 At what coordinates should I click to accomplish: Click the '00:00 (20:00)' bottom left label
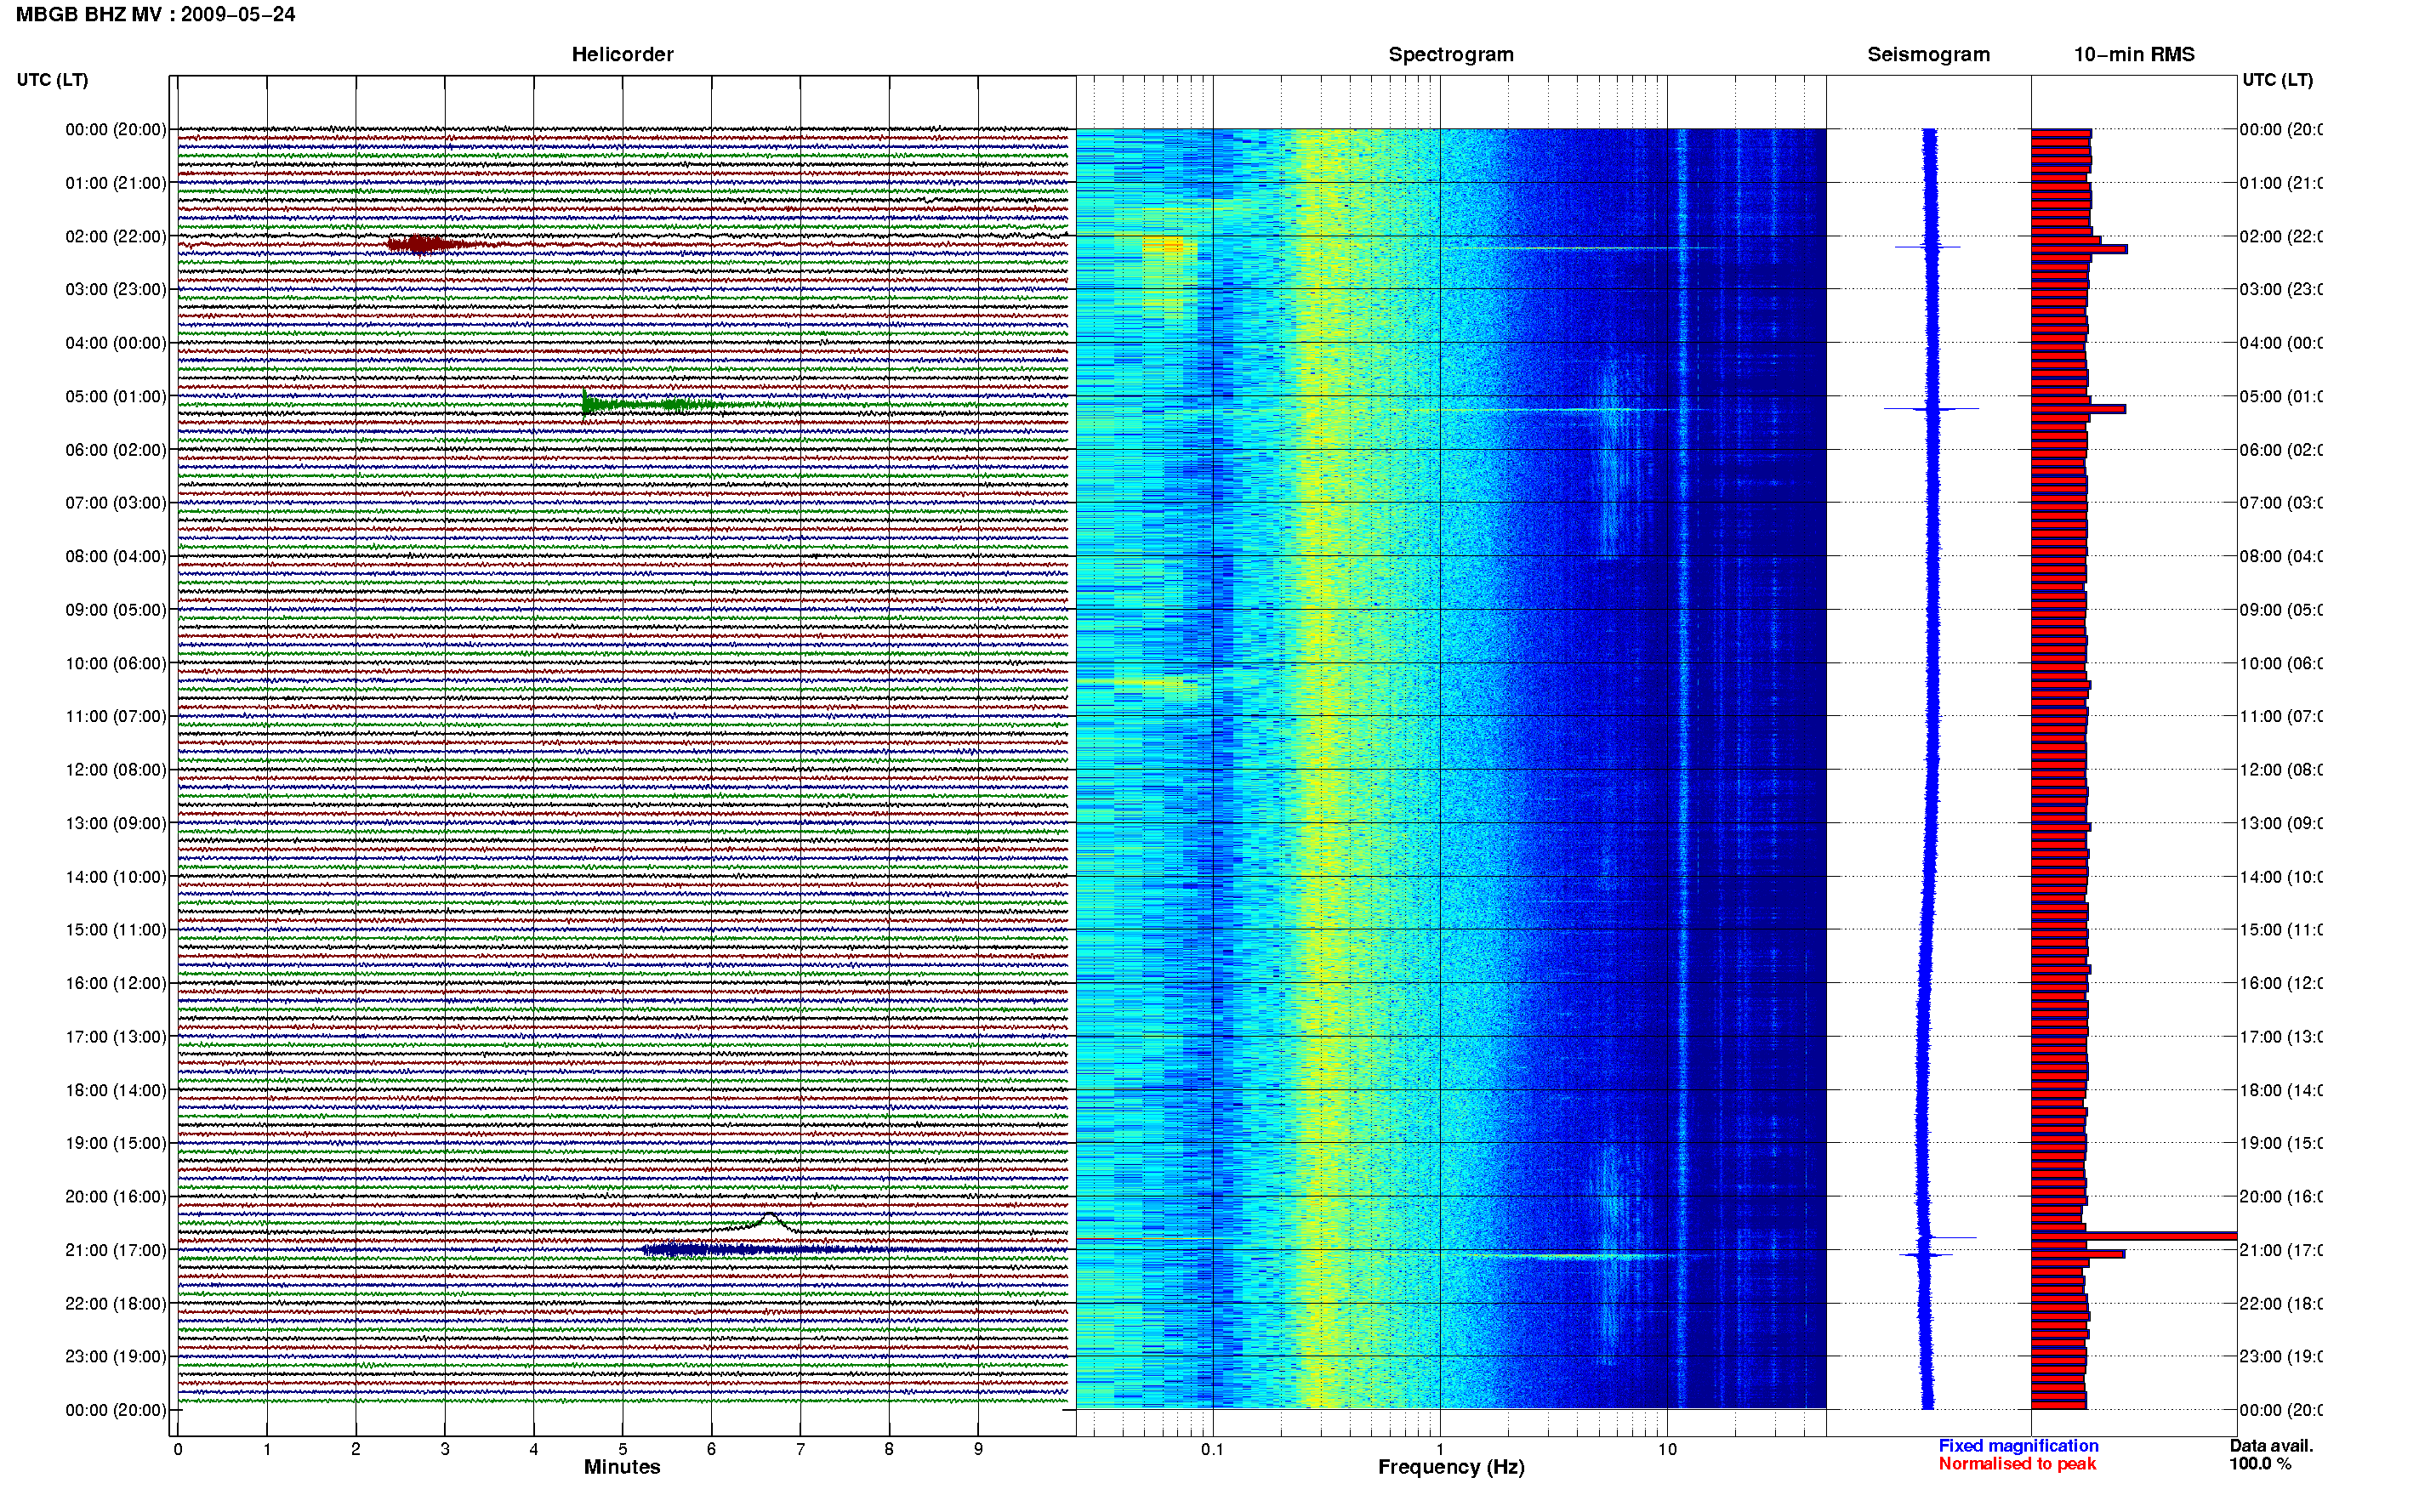click(x=116, y=1410)
